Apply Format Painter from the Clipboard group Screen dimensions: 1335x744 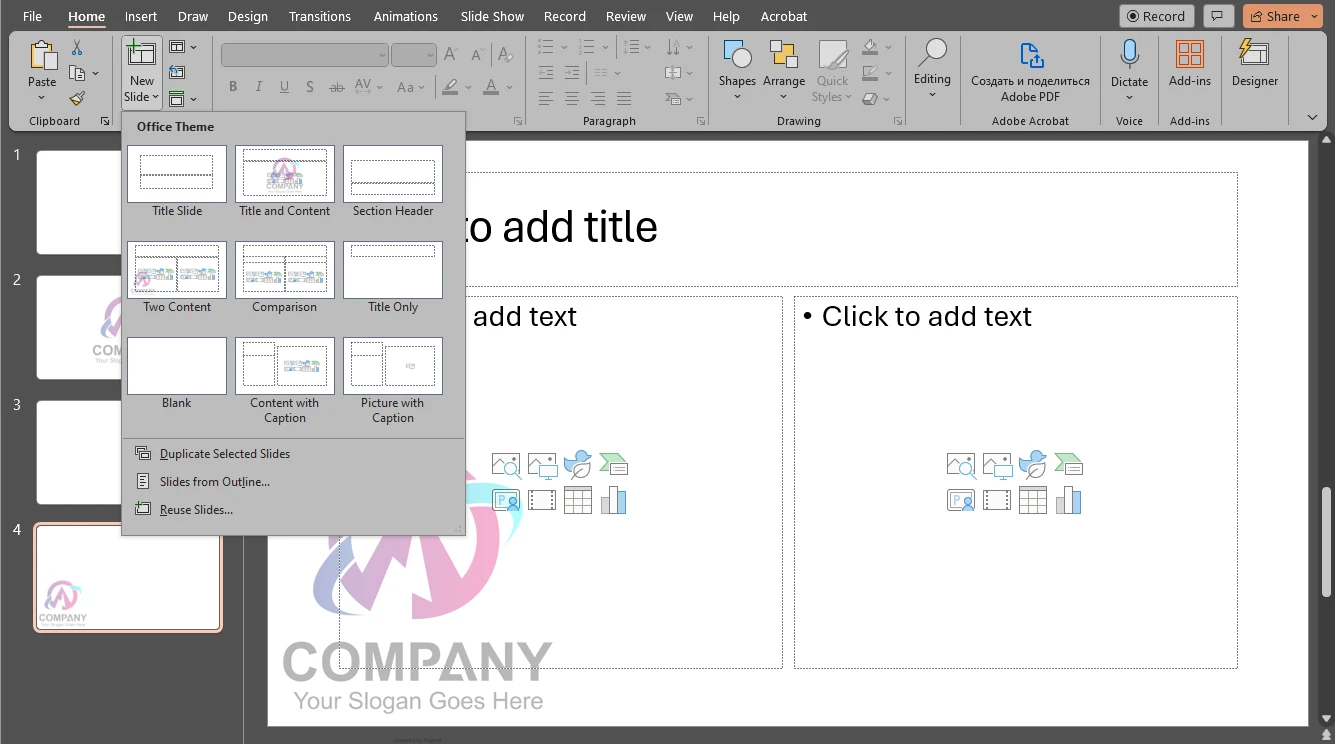coord(76,98)
